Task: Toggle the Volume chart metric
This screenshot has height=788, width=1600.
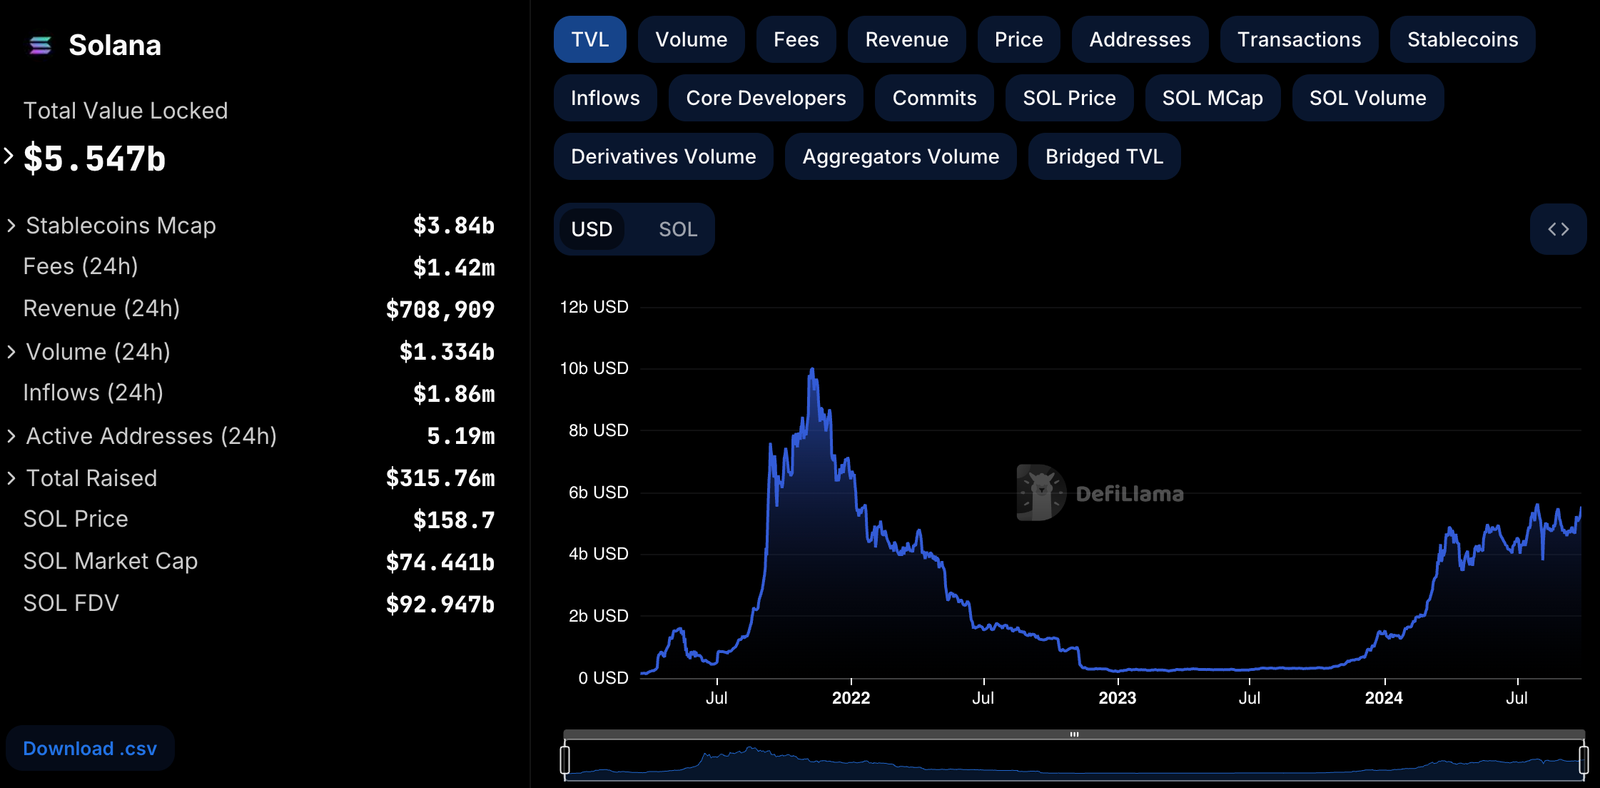Action: (x=691, y=39)
